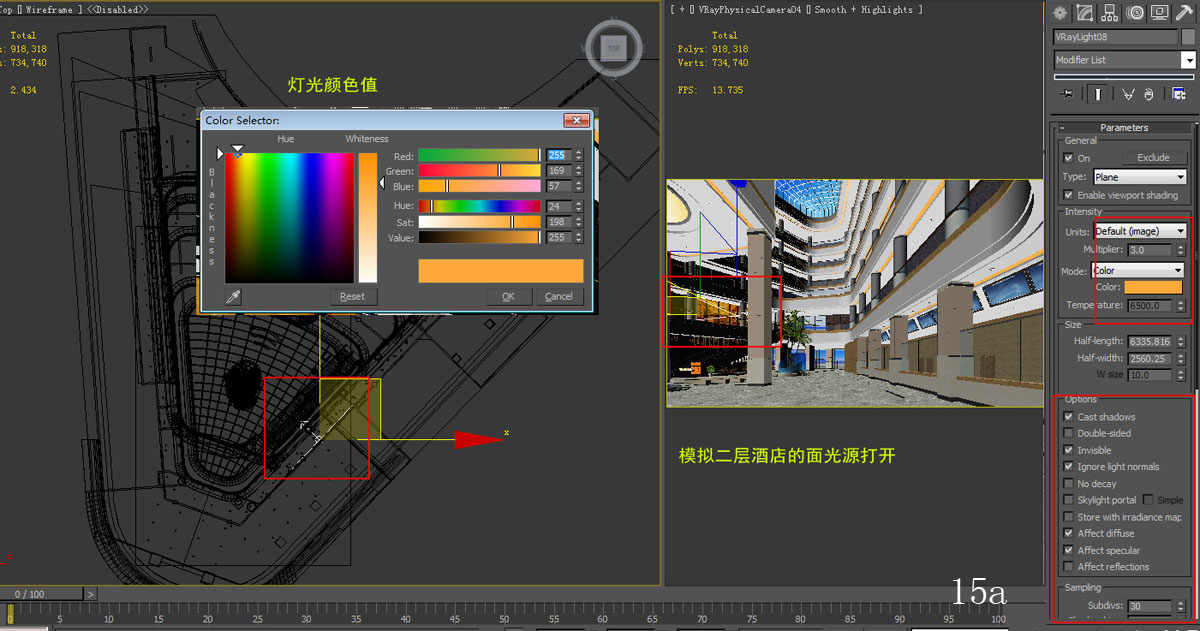Click the Green slider bar
This screenshot has width=1200, height=631.
480,171
